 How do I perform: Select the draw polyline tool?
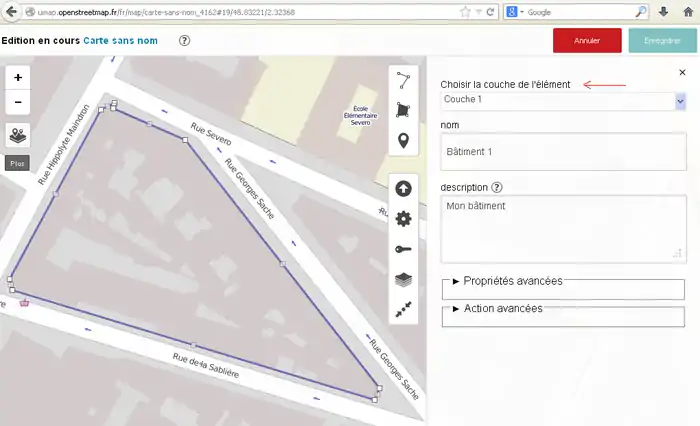(x=403, y=81)
